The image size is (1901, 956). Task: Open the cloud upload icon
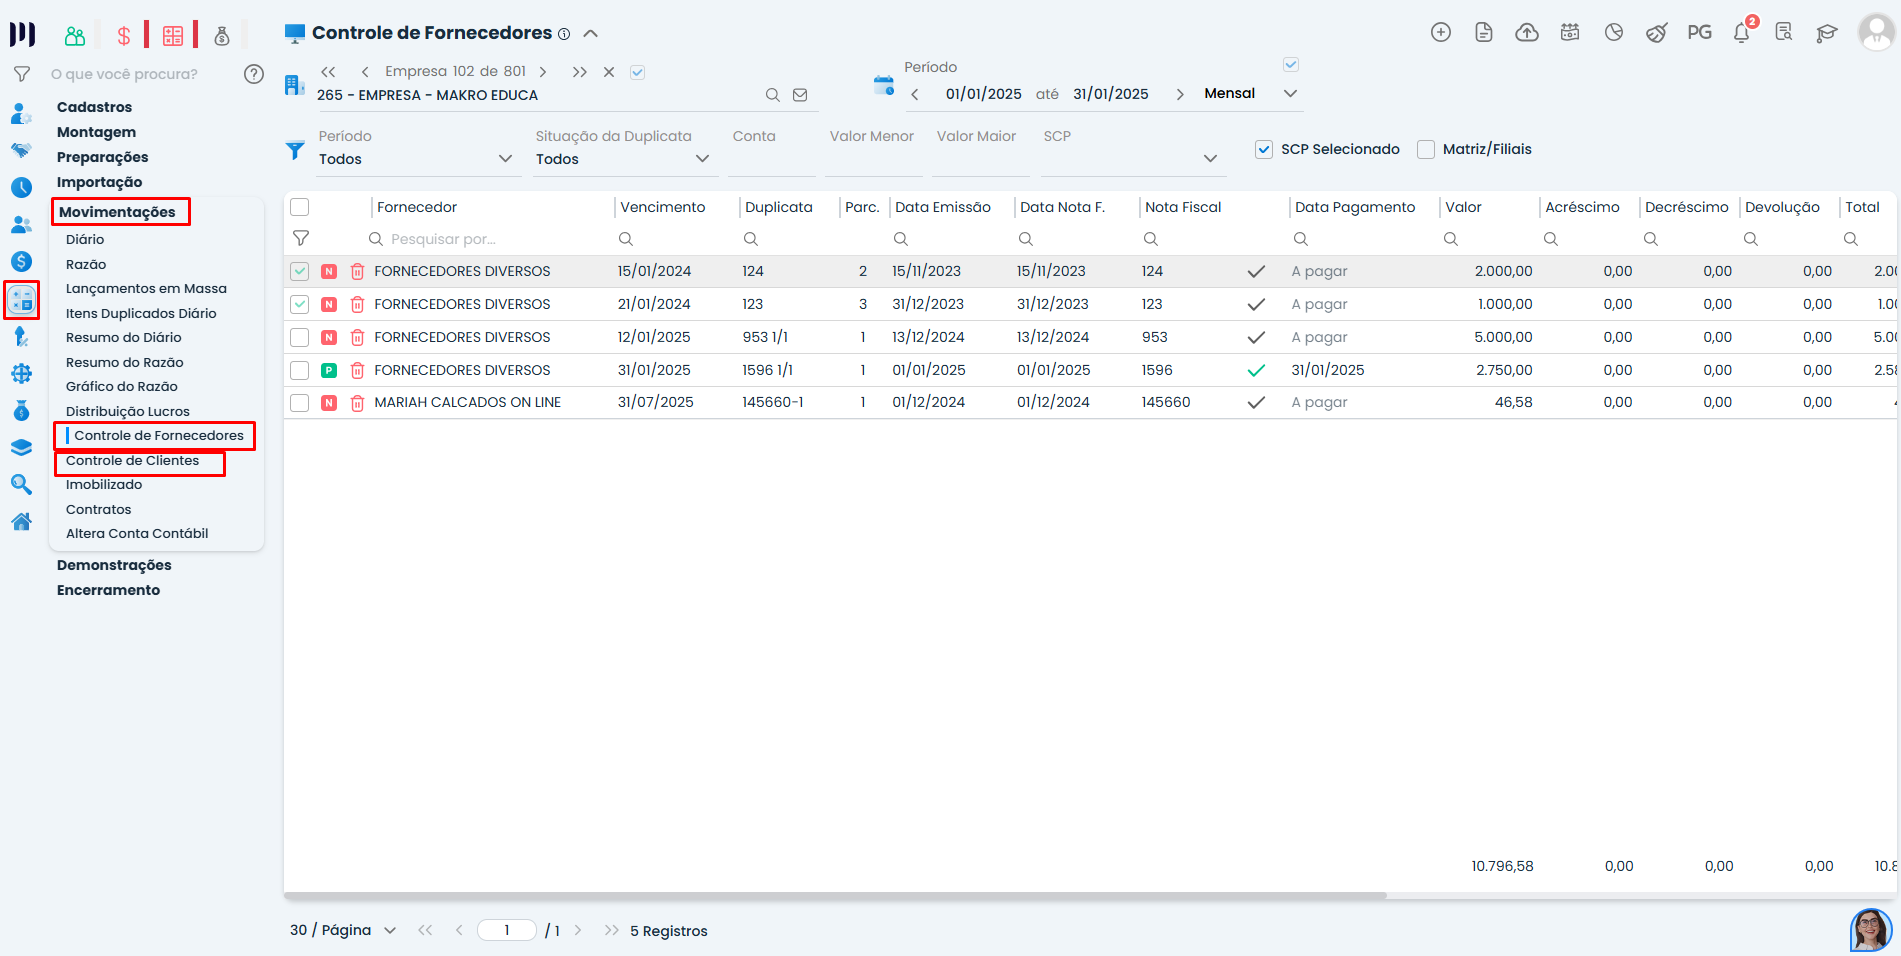click(x=1527, y=33)
